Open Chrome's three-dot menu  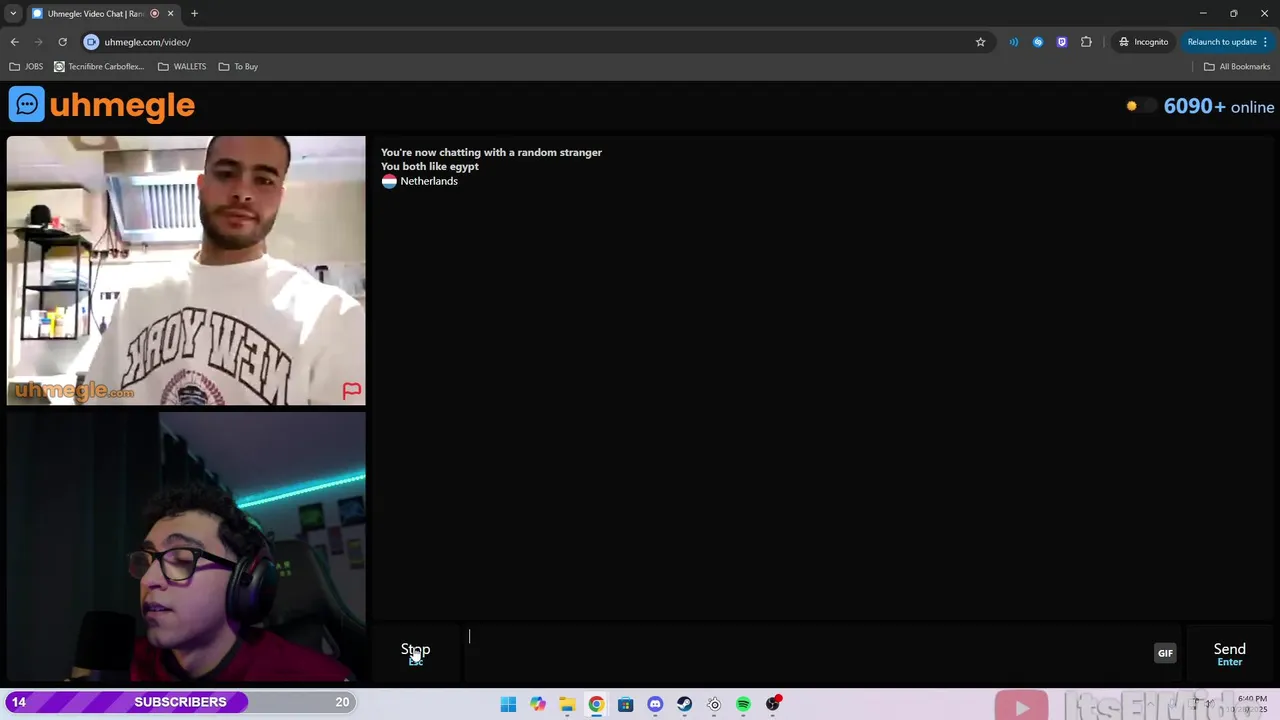[x=1266, y=42]
